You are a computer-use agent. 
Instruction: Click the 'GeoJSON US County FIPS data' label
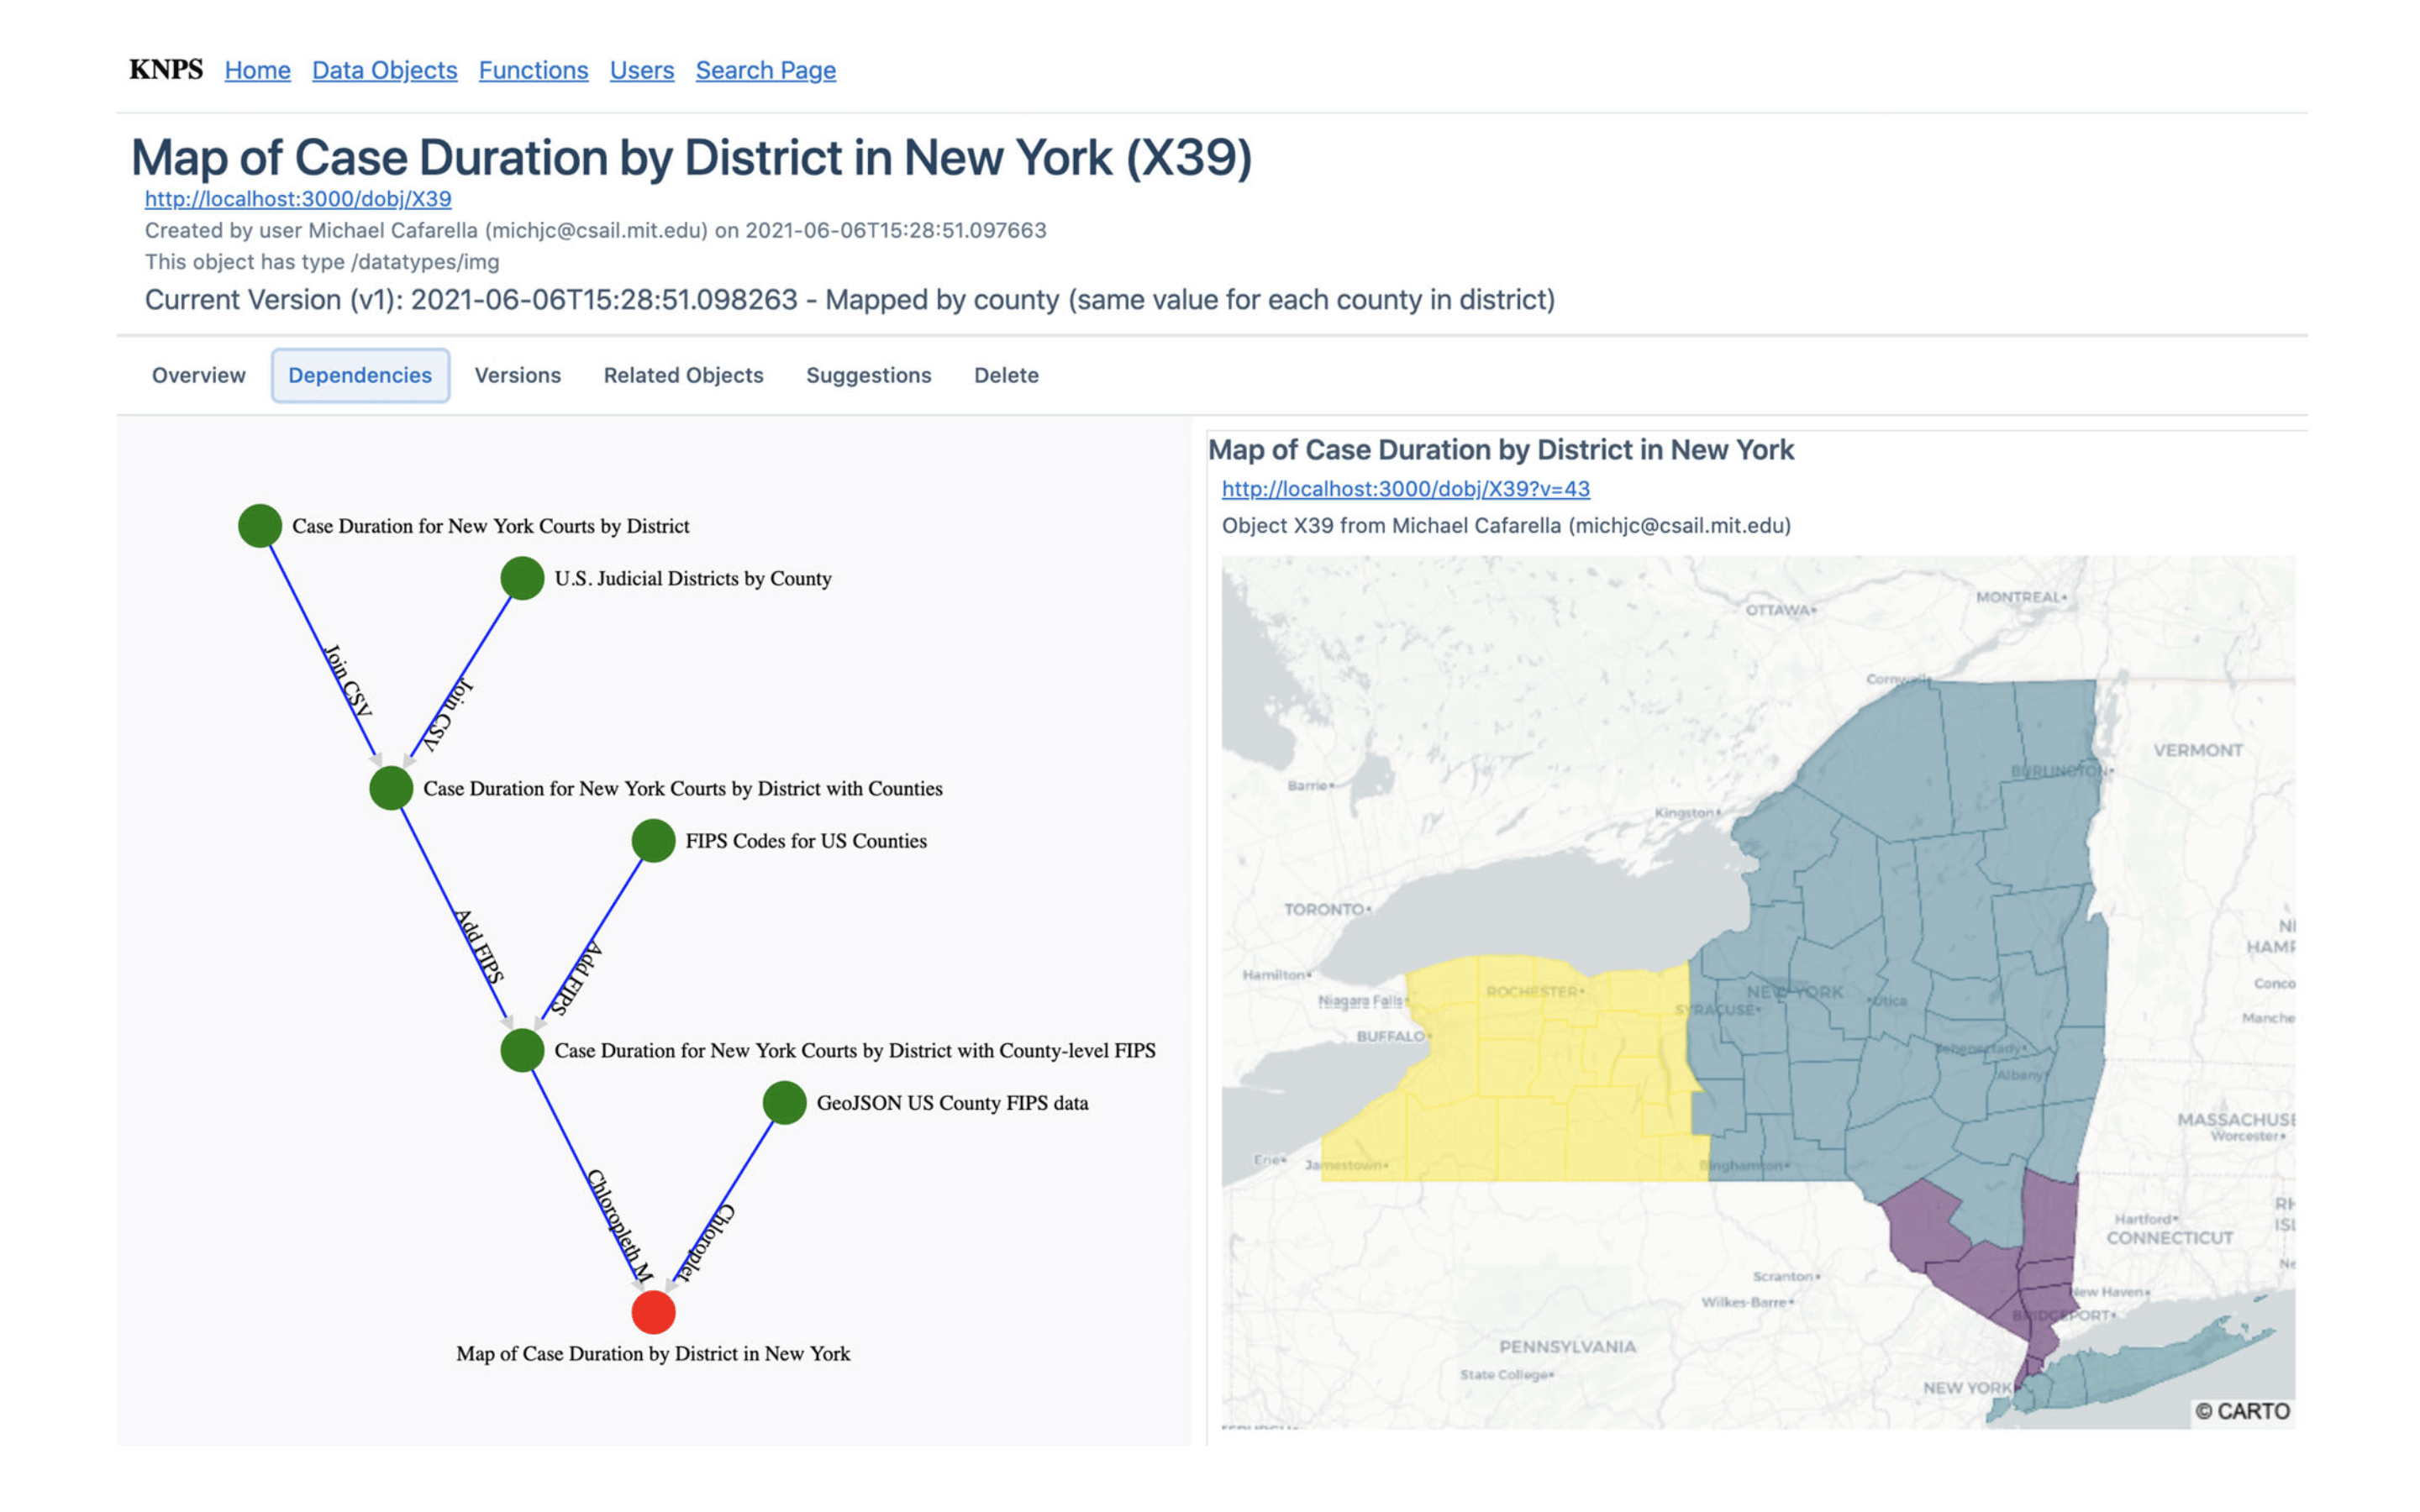click(x=952, y=1103)
